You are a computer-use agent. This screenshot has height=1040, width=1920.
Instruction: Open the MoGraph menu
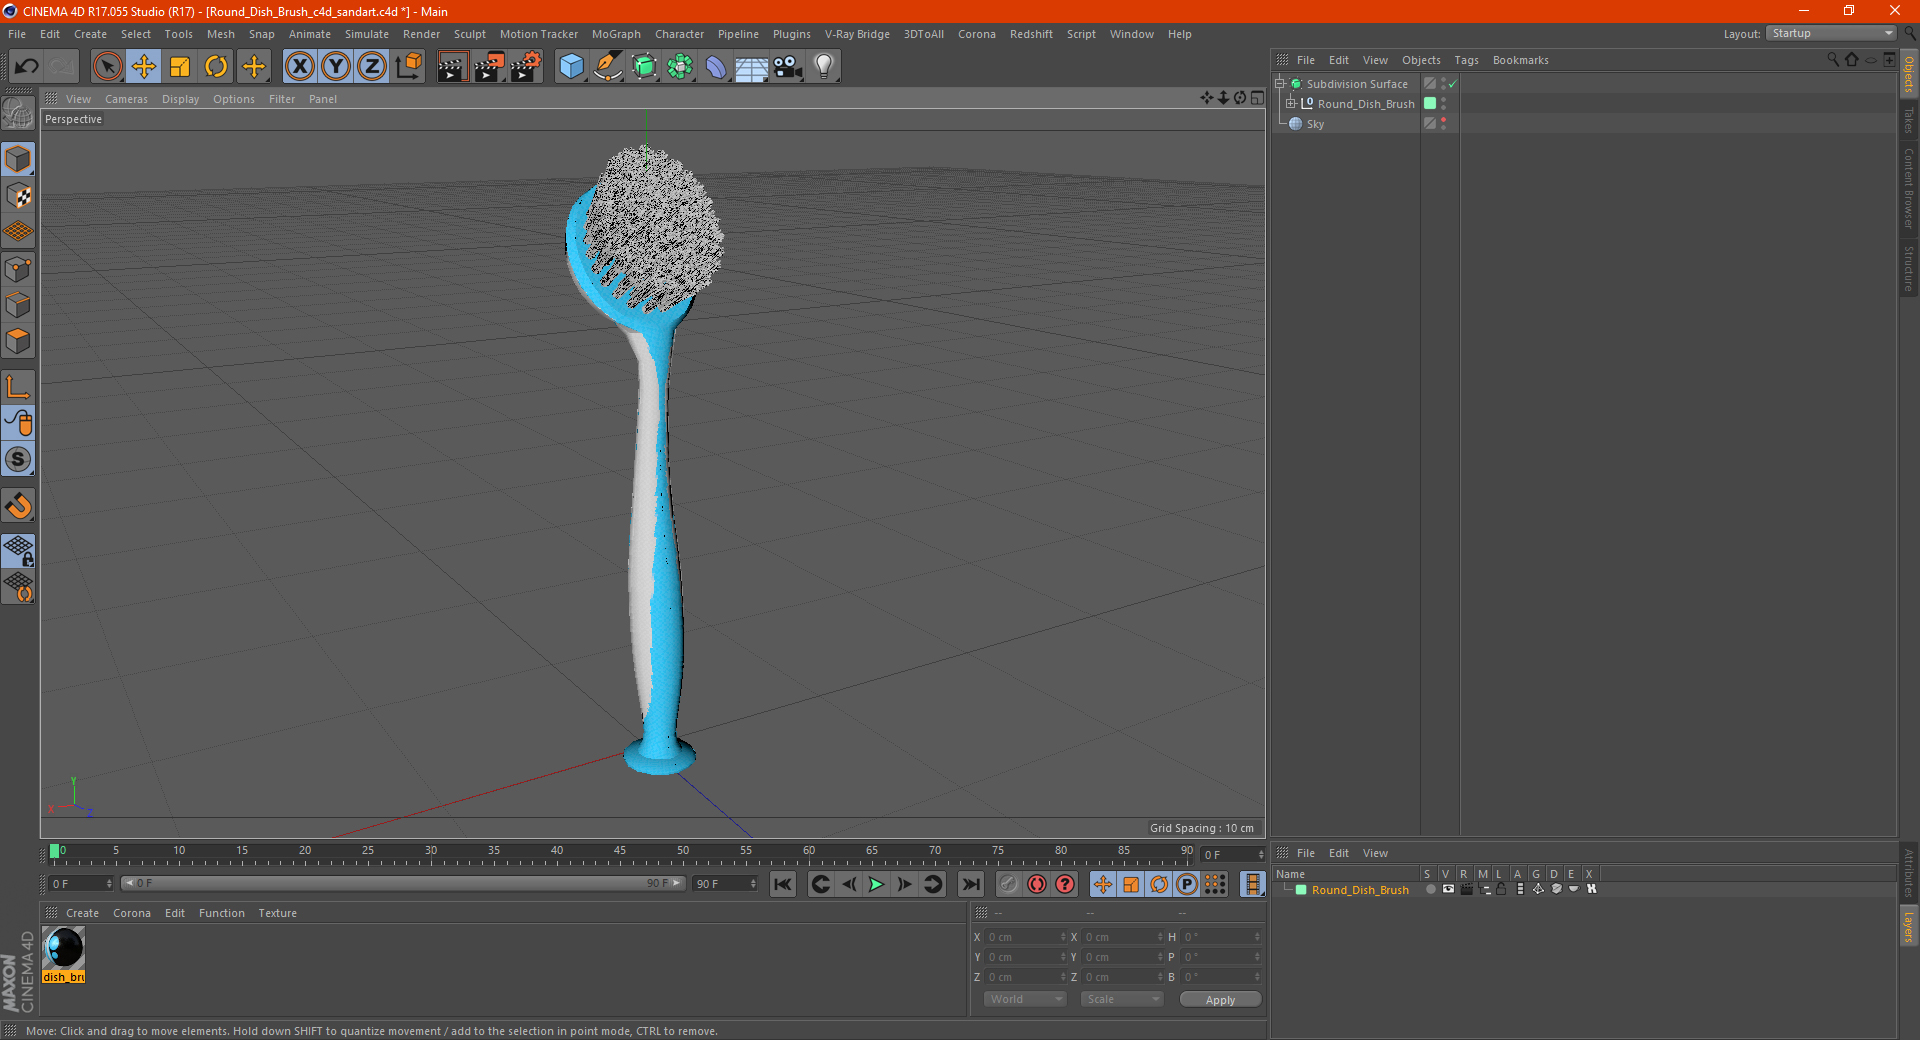coord(616,34)
